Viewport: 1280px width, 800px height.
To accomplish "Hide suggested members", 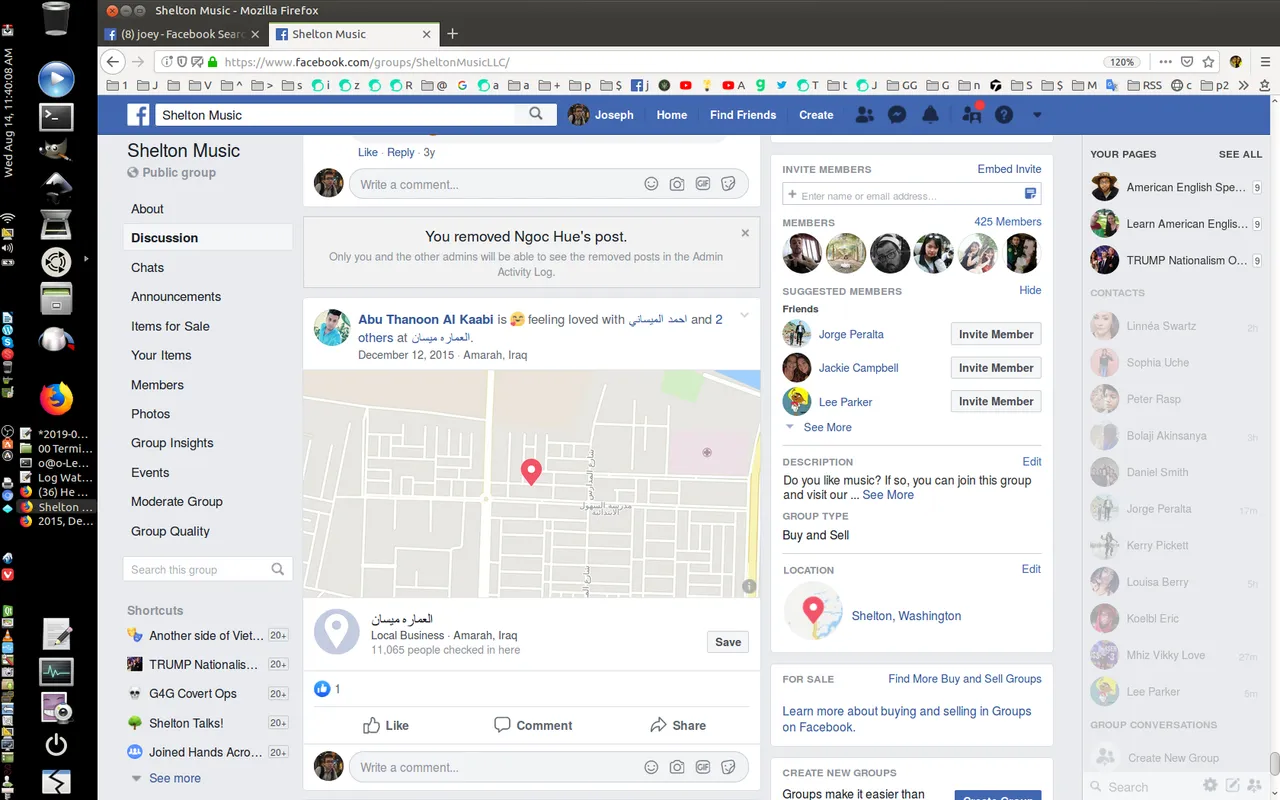I will (x=1030, y=290).
